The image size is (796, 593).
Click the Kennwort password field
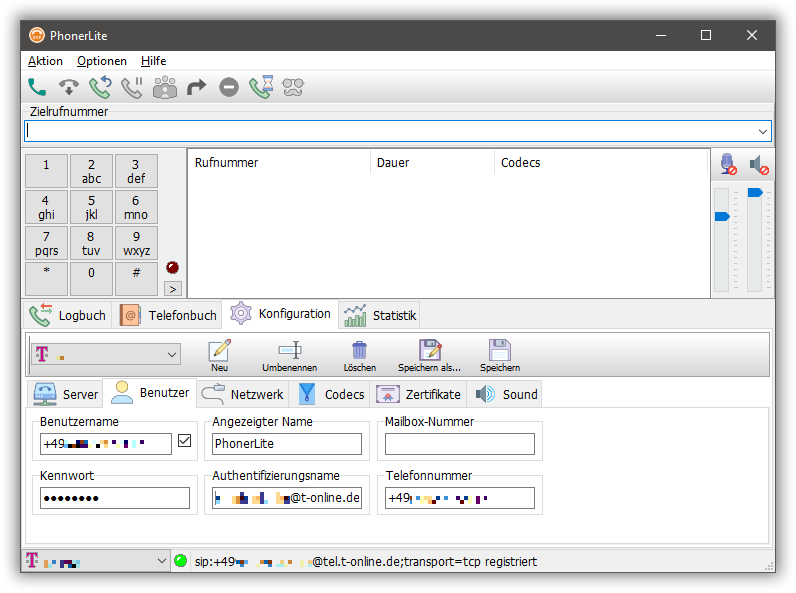click(115, 498)
